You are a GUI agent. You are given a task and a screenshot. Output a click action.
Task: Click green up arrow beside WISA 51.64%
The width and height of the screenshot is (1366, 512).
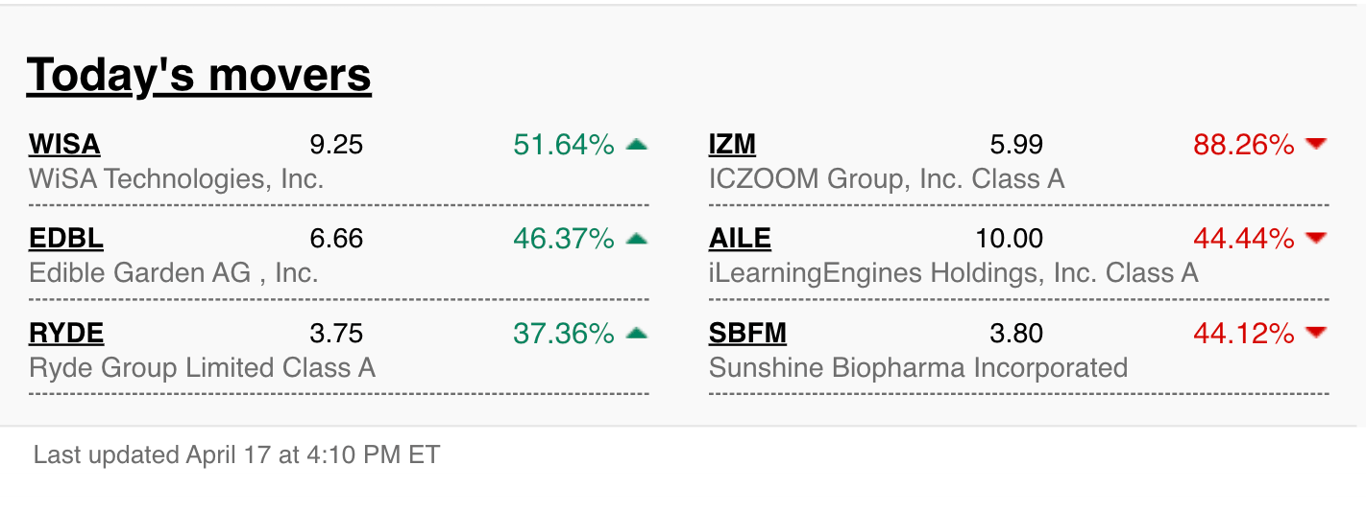coord(636,145)
